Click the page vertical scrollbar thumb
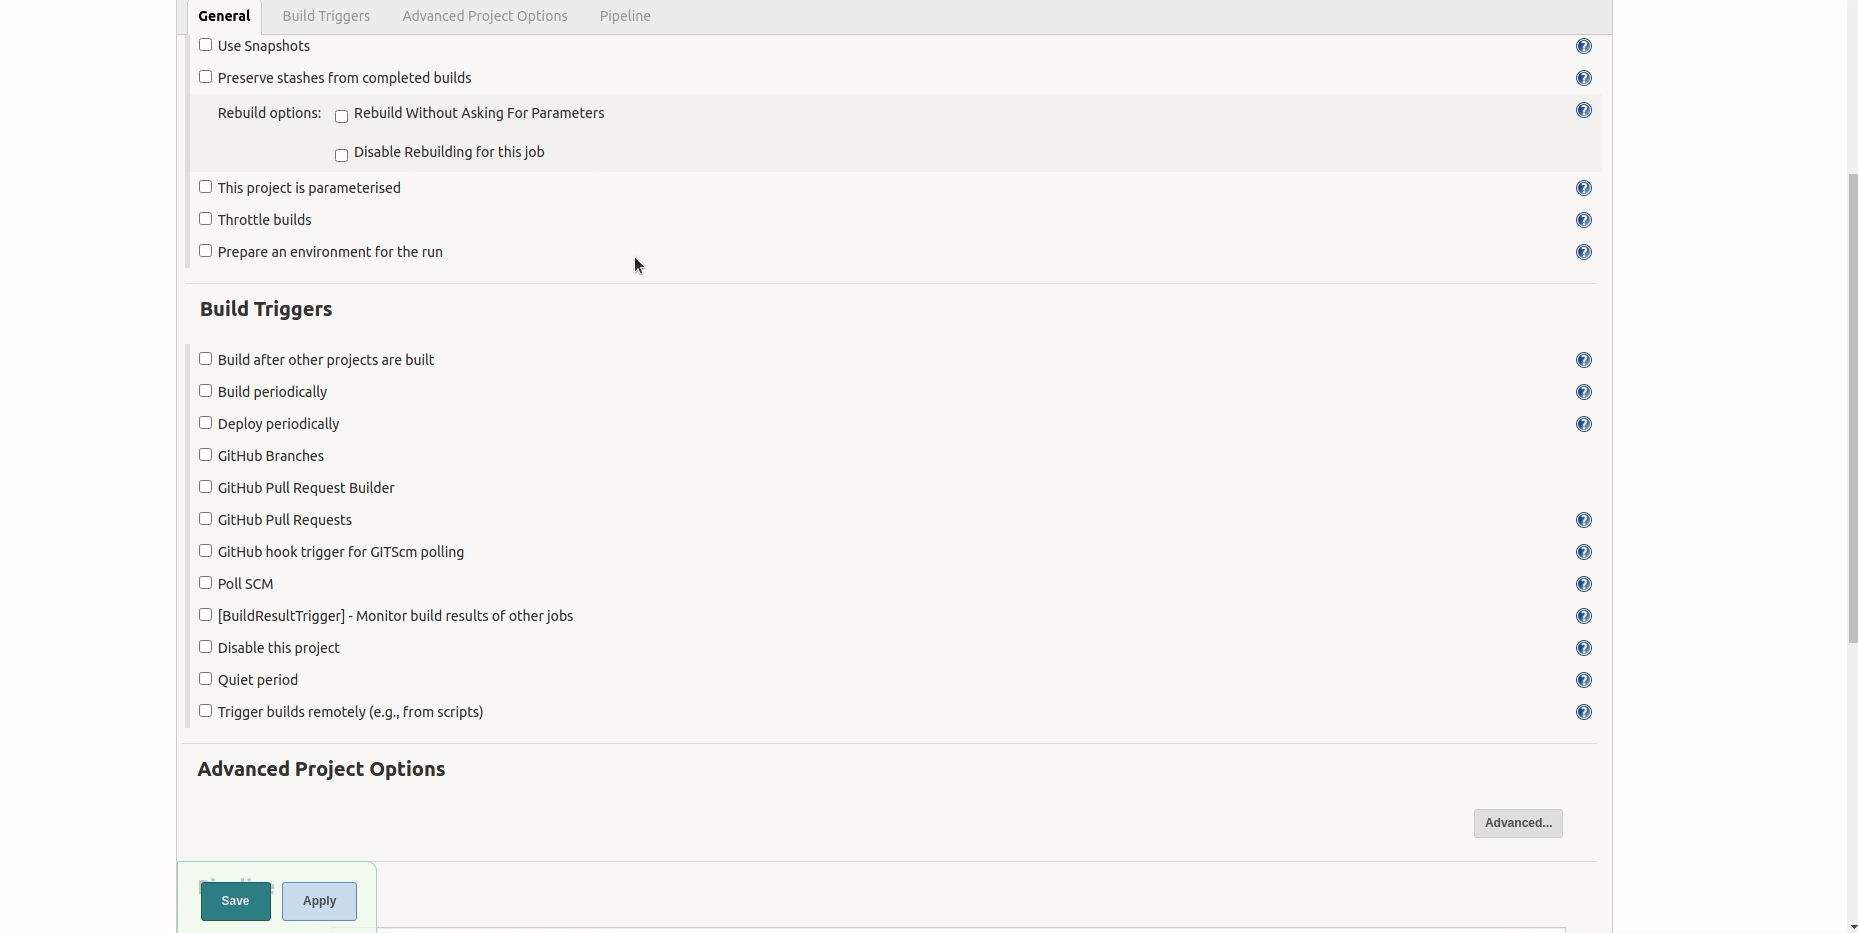 1852,408
